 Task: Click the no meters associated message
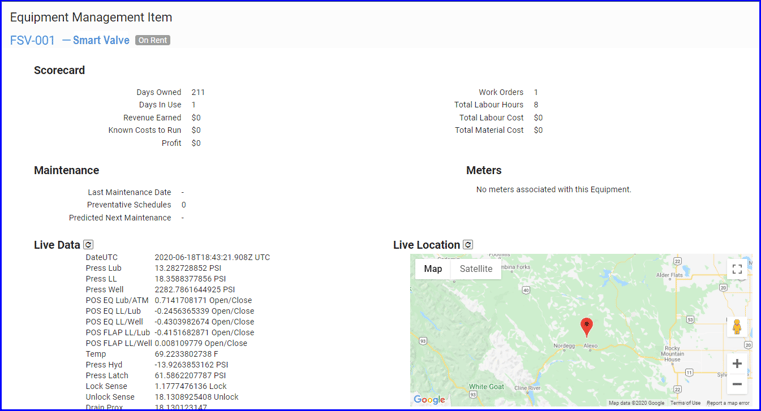(x=554, y=189)
